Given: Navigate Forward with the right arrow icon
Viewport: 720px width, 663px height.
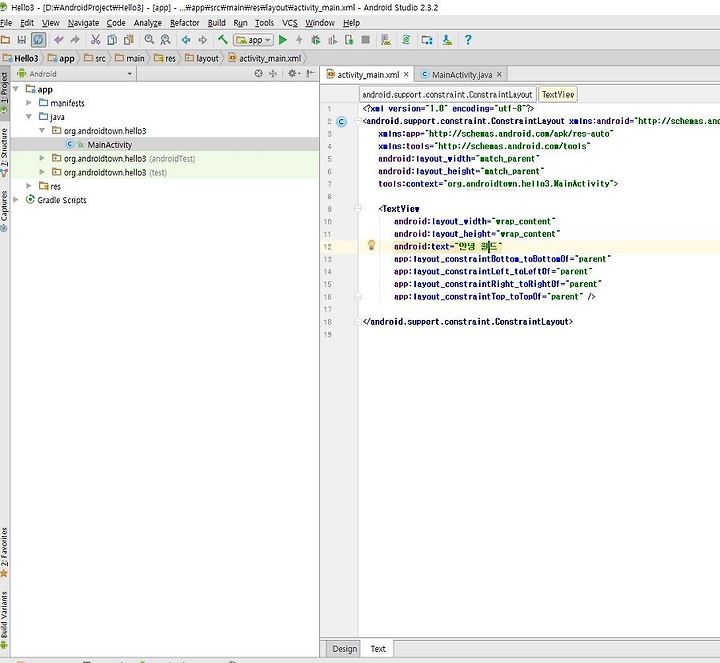Looking at the screenshot, I should (202, 40).
